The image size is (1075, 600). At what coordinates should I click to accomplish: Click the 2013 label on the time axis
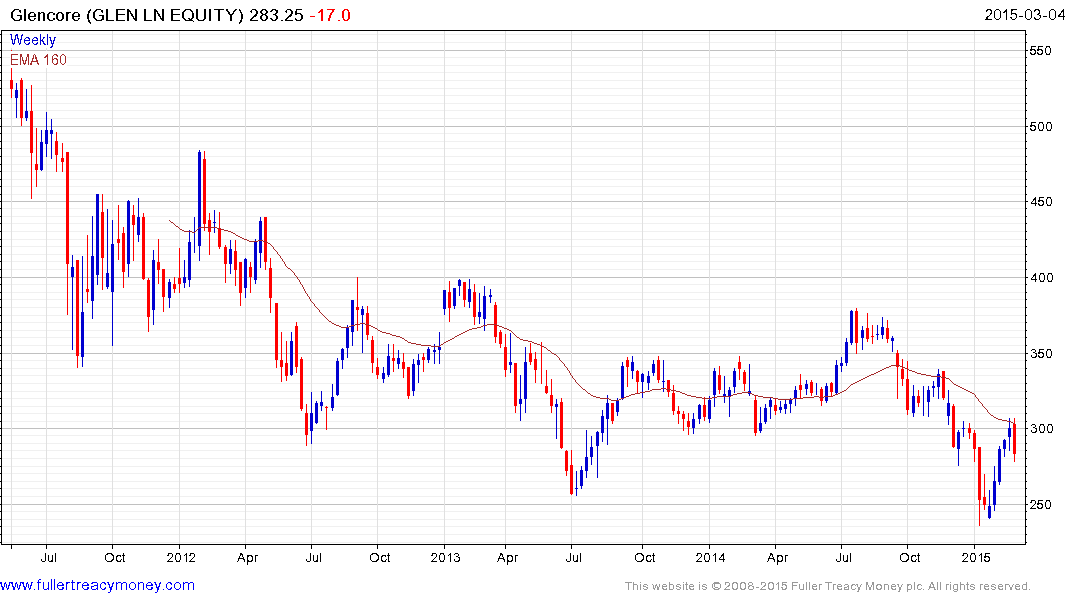[x=446, y=557]
